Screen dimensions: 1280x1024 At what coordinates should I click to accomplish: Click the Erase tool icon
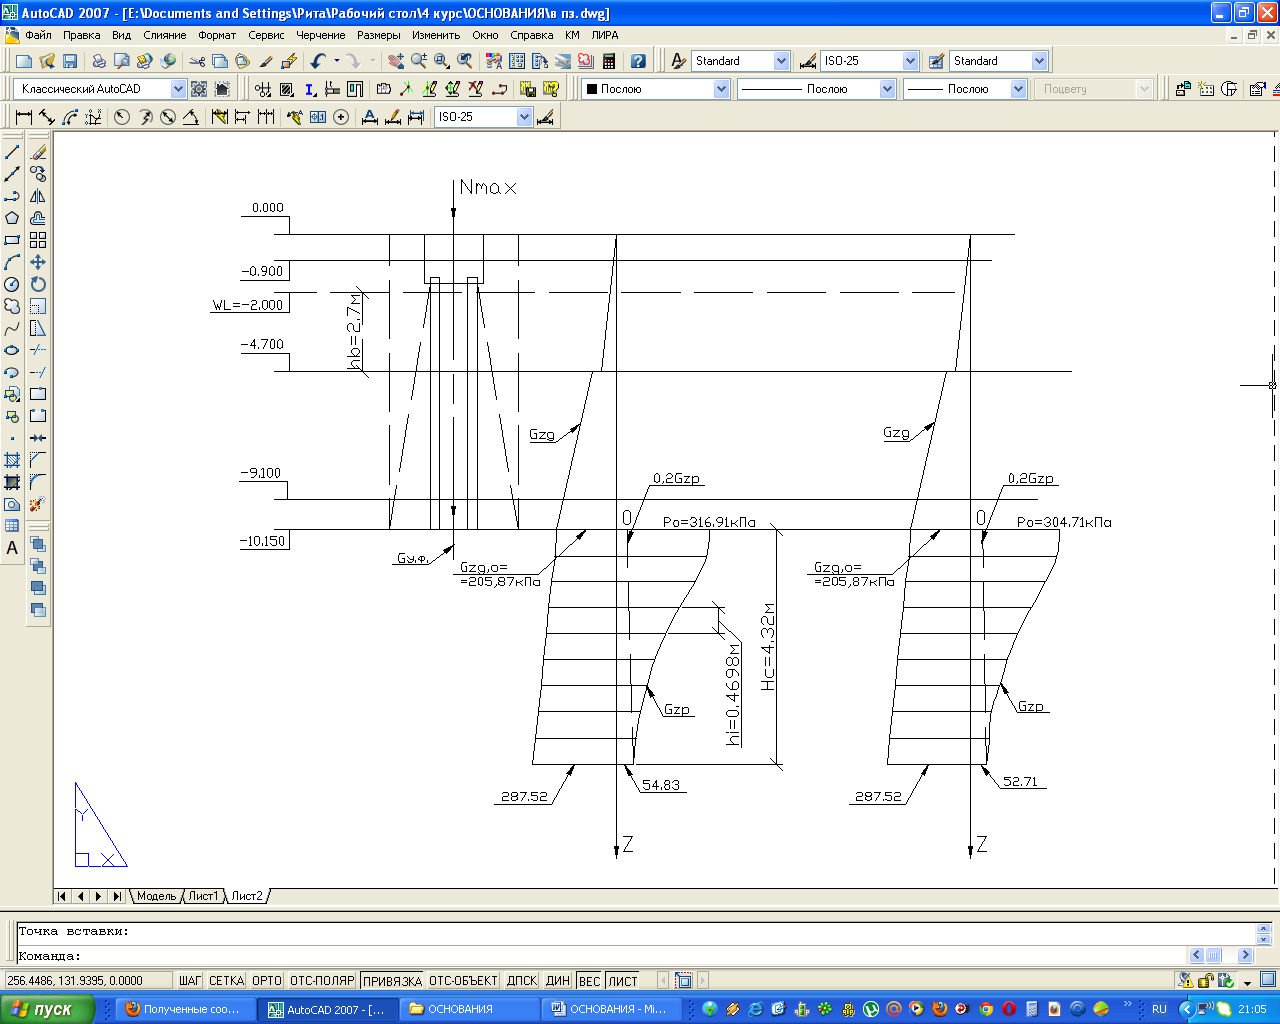click(38, 152)
